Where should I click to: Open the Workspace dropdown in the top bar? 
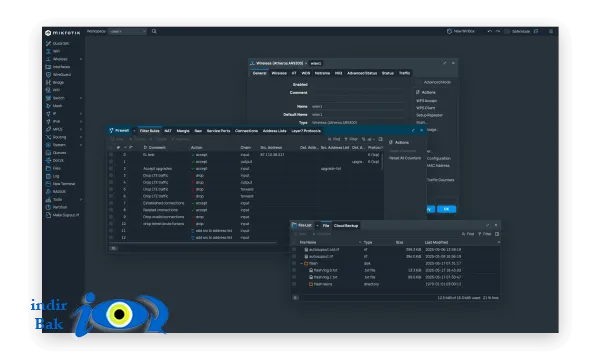tap(127, 31)
